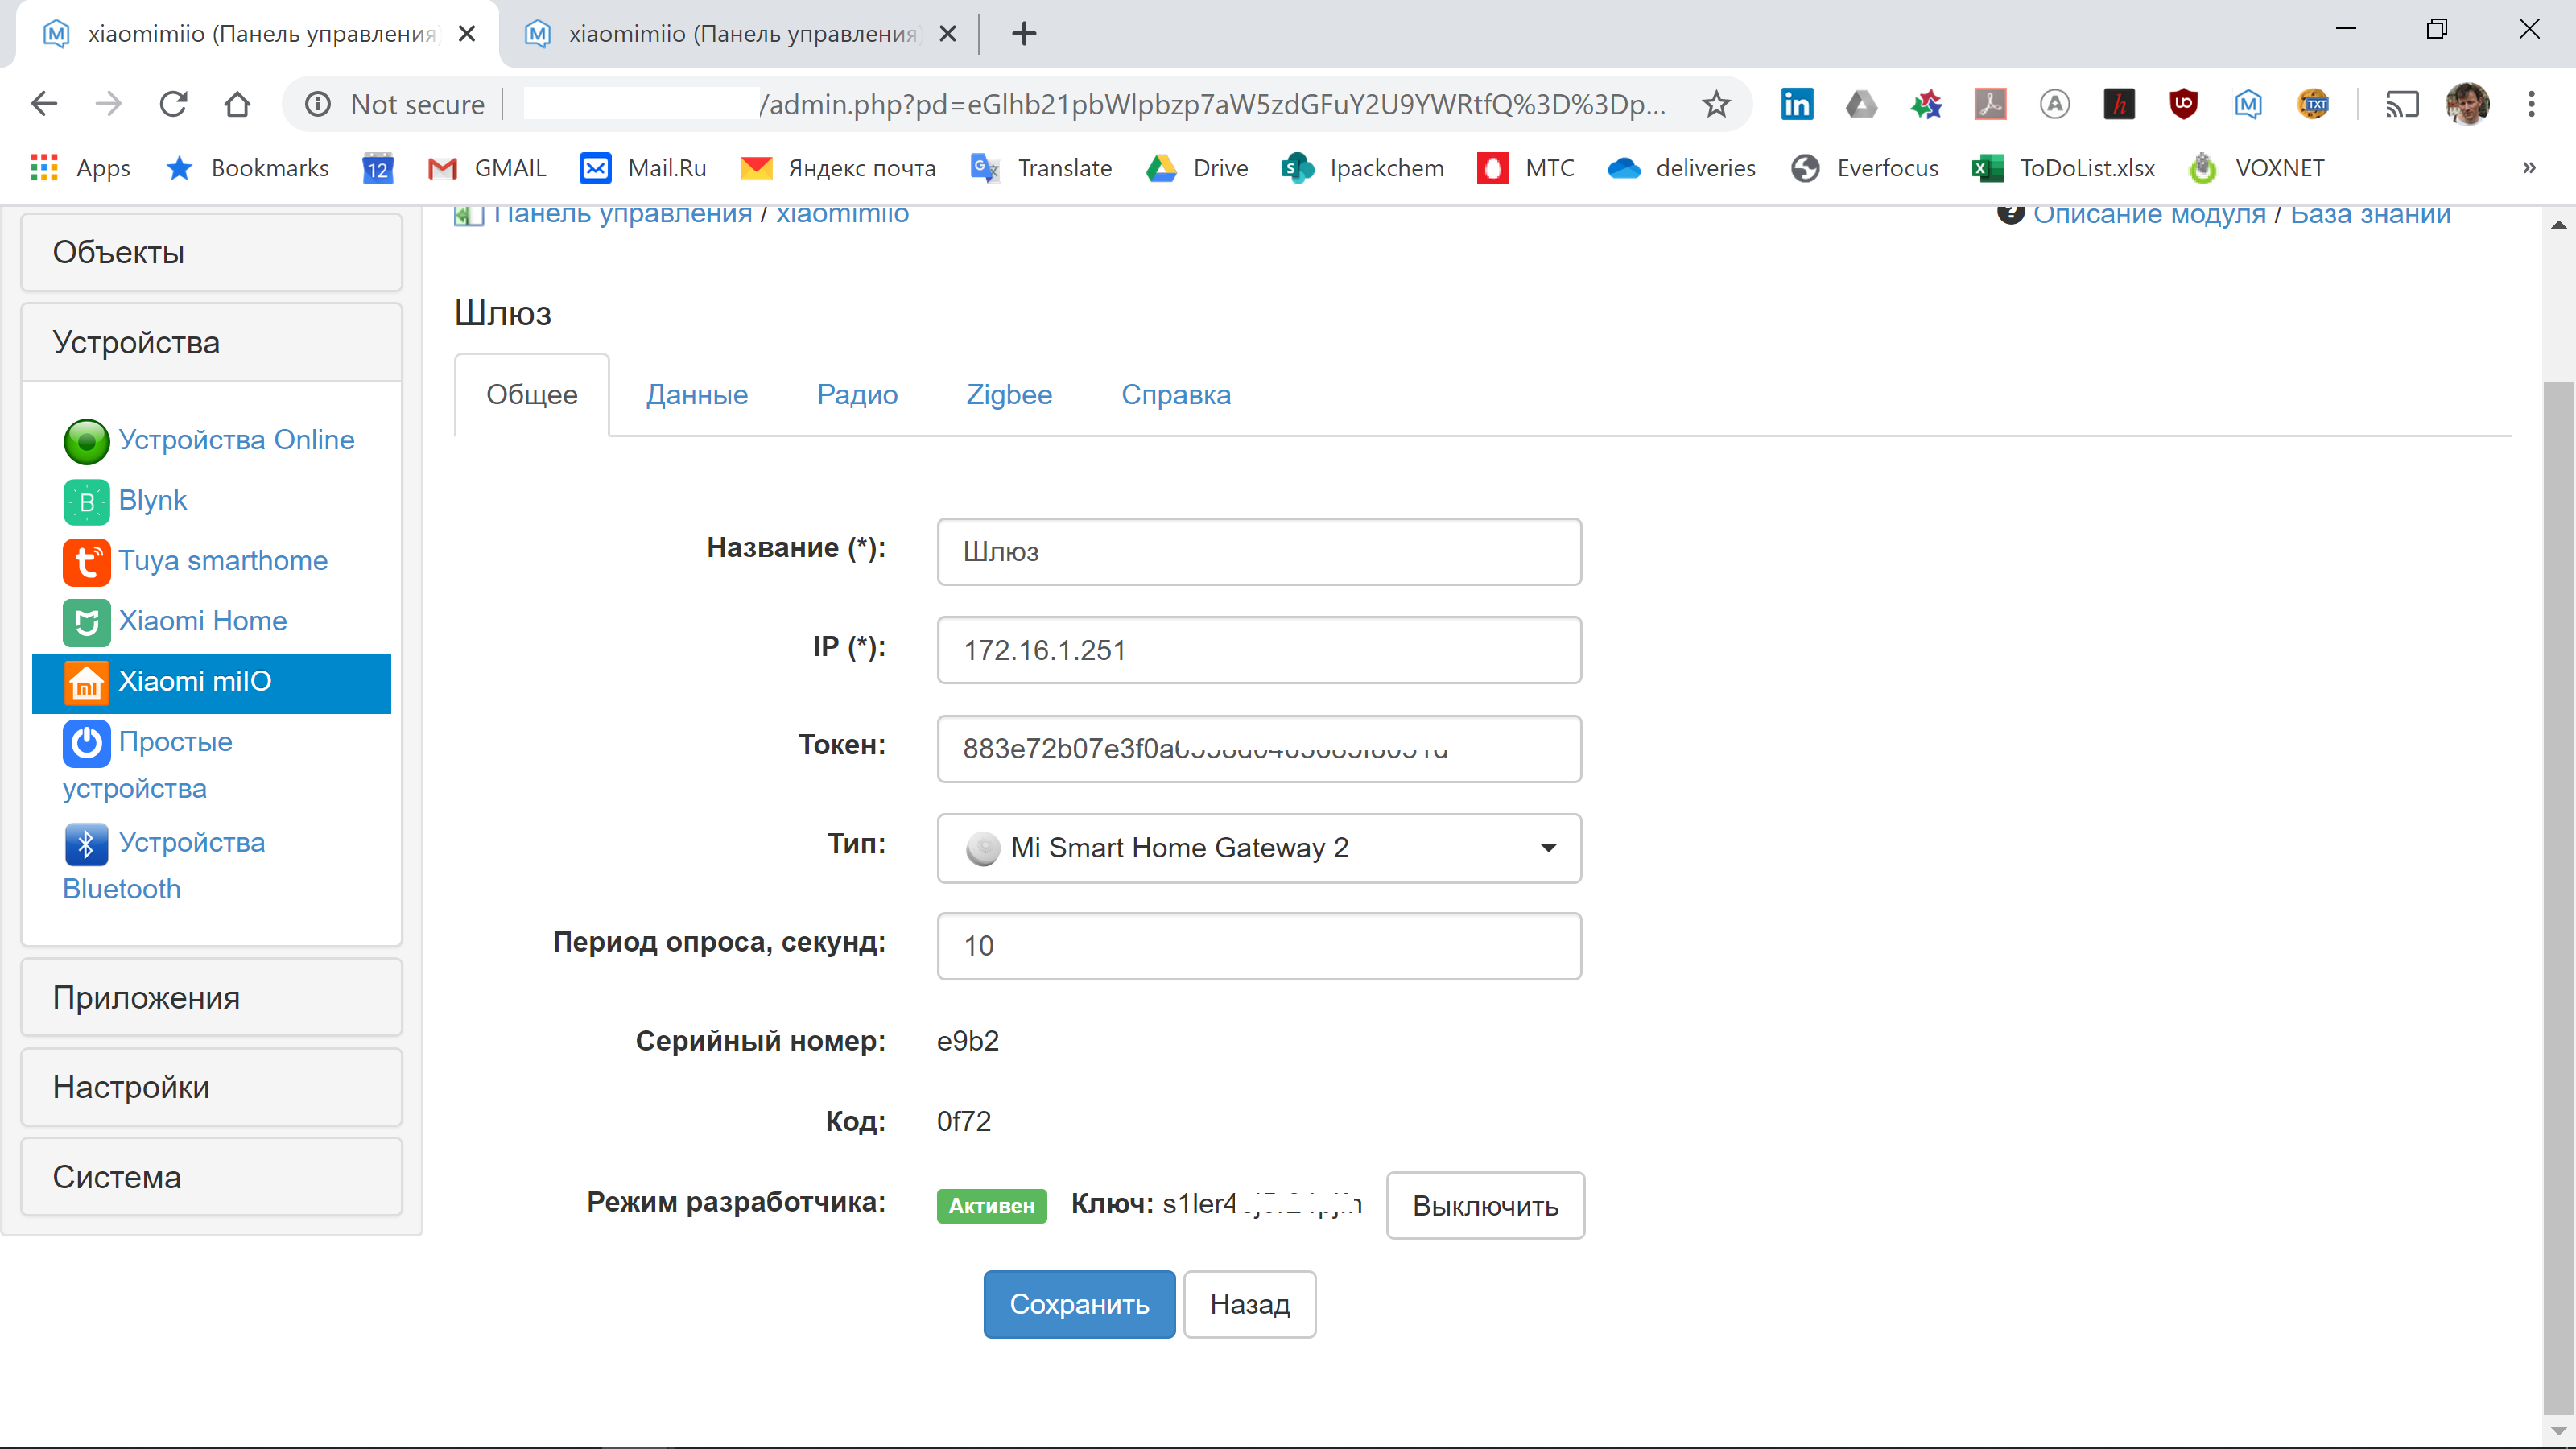Click the Название input field

click(x=1259, y=552)
